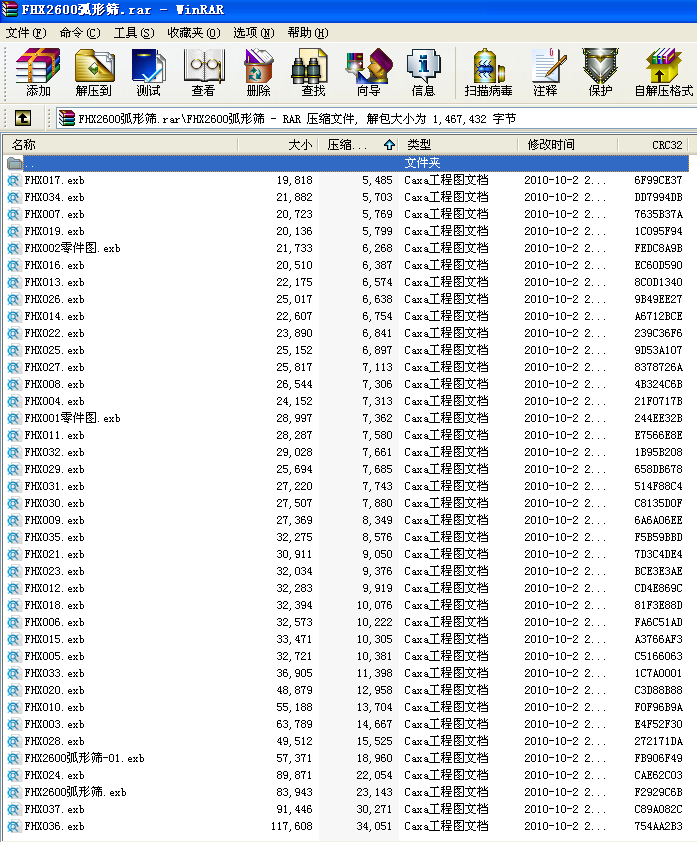
Task: Open the 收藏夹(O) menu
Action: (194, 33)
